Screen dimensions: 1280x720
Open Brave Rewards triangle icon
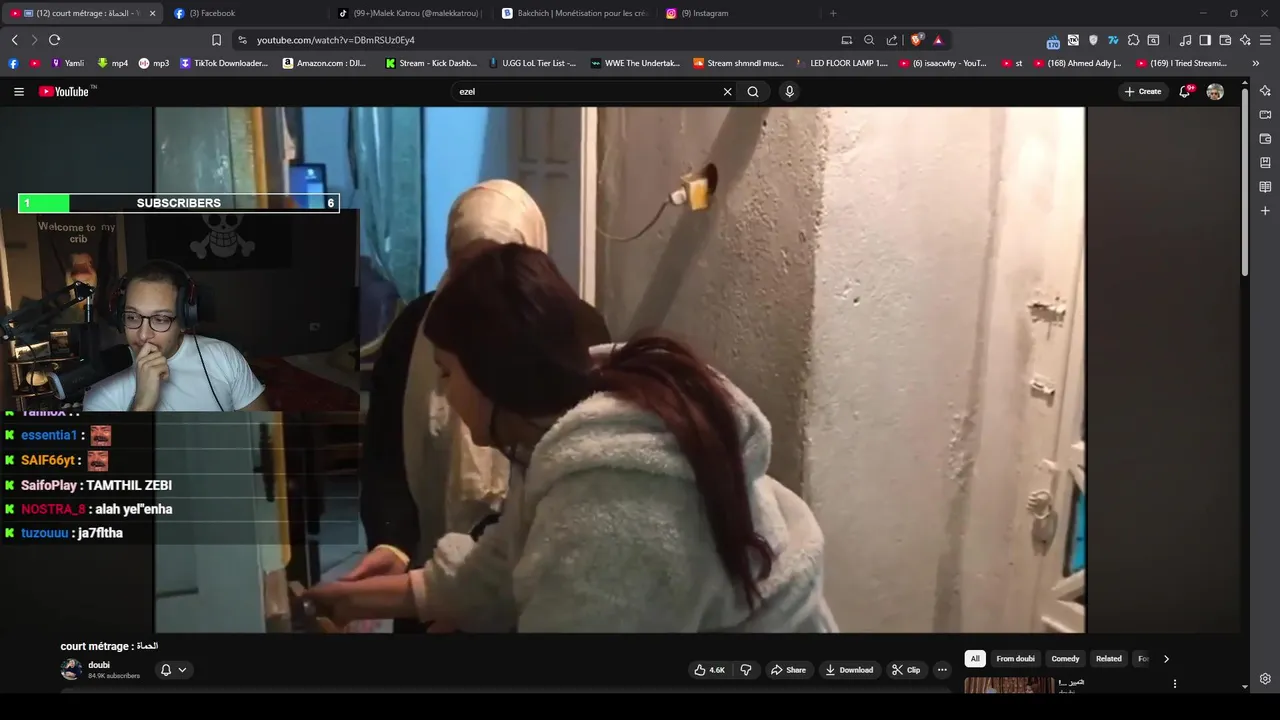click(x=938, y=40)
